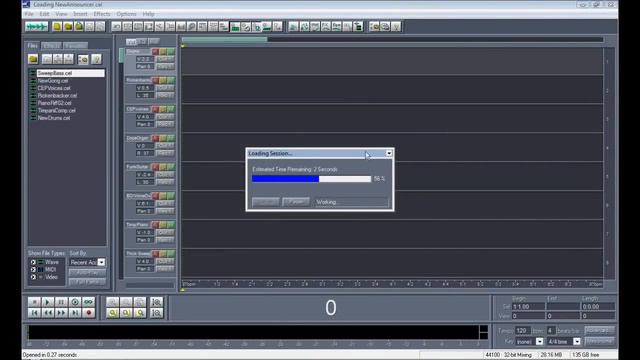Open the File menu
The image size is (640, 360).
tap(29, 14)
